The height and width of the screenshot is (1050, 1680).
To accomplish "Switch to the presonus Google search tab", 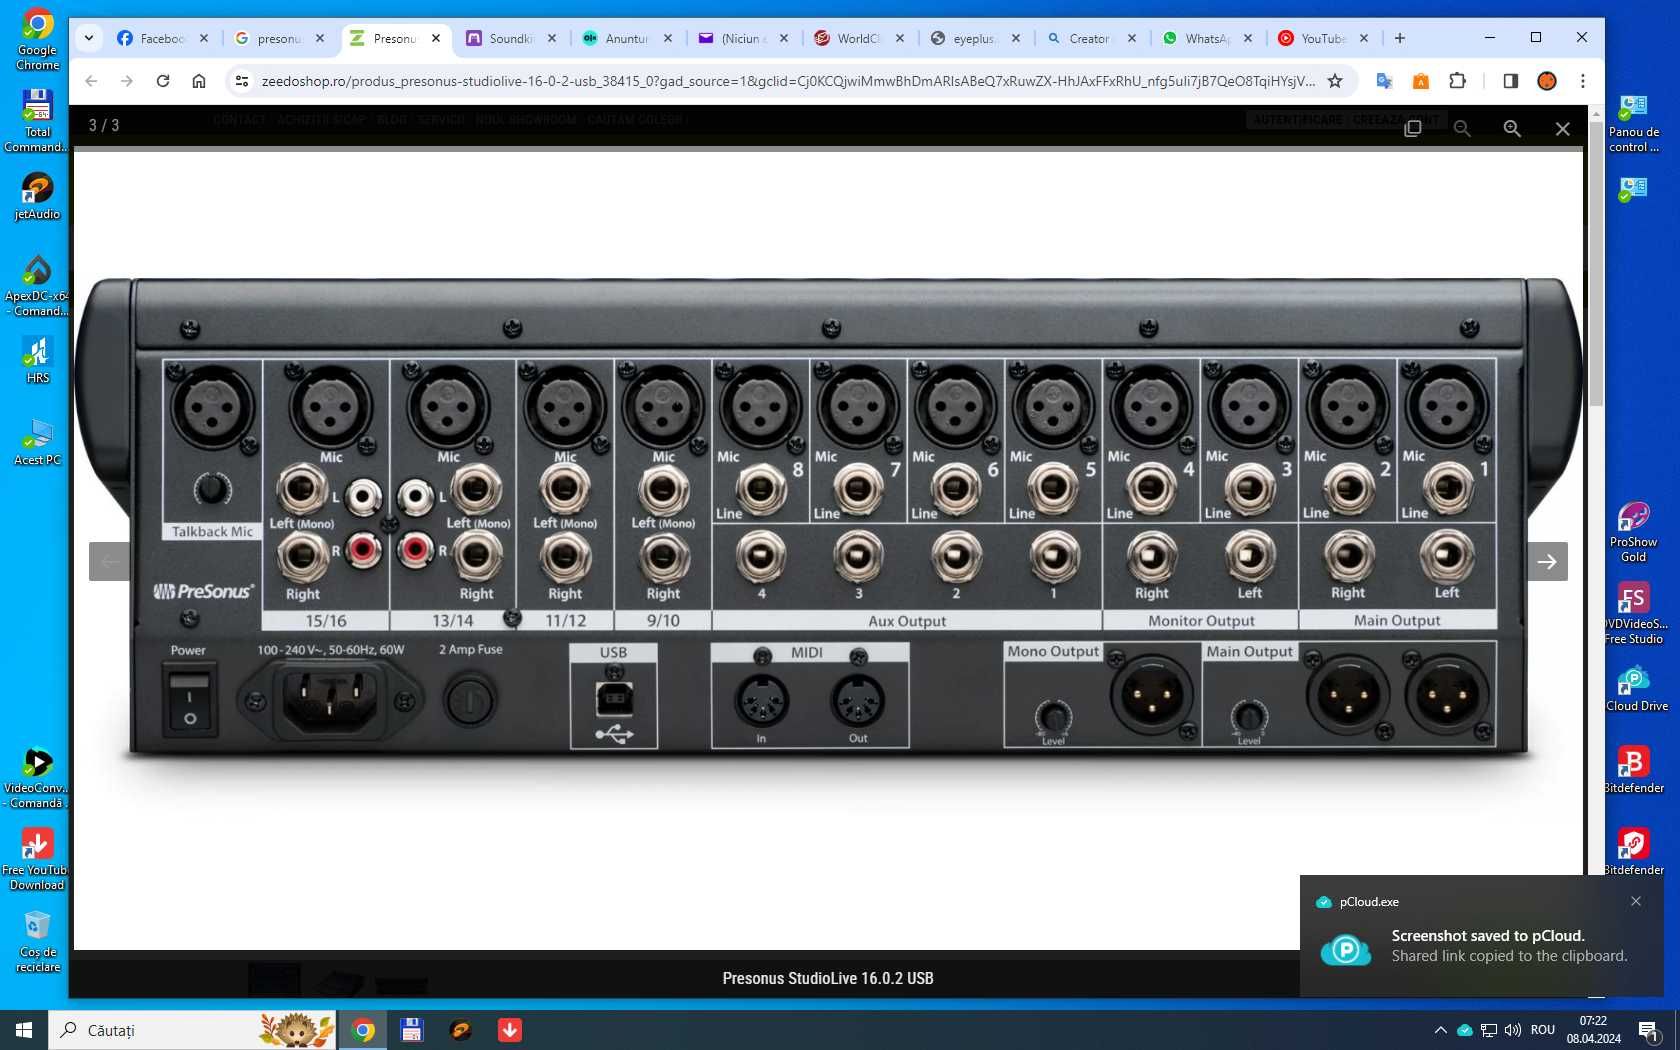I will (279, 38).
